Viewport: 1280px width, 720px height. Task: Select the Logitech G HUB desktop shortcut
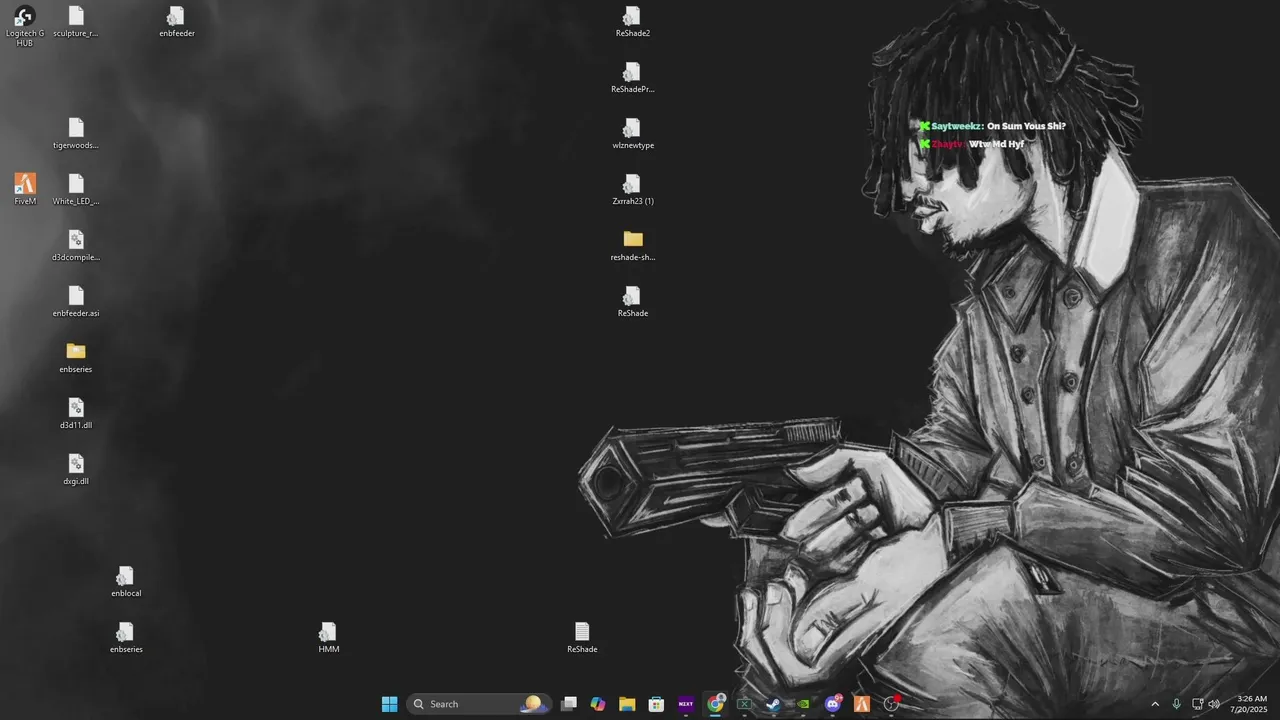tap(25, 26)
